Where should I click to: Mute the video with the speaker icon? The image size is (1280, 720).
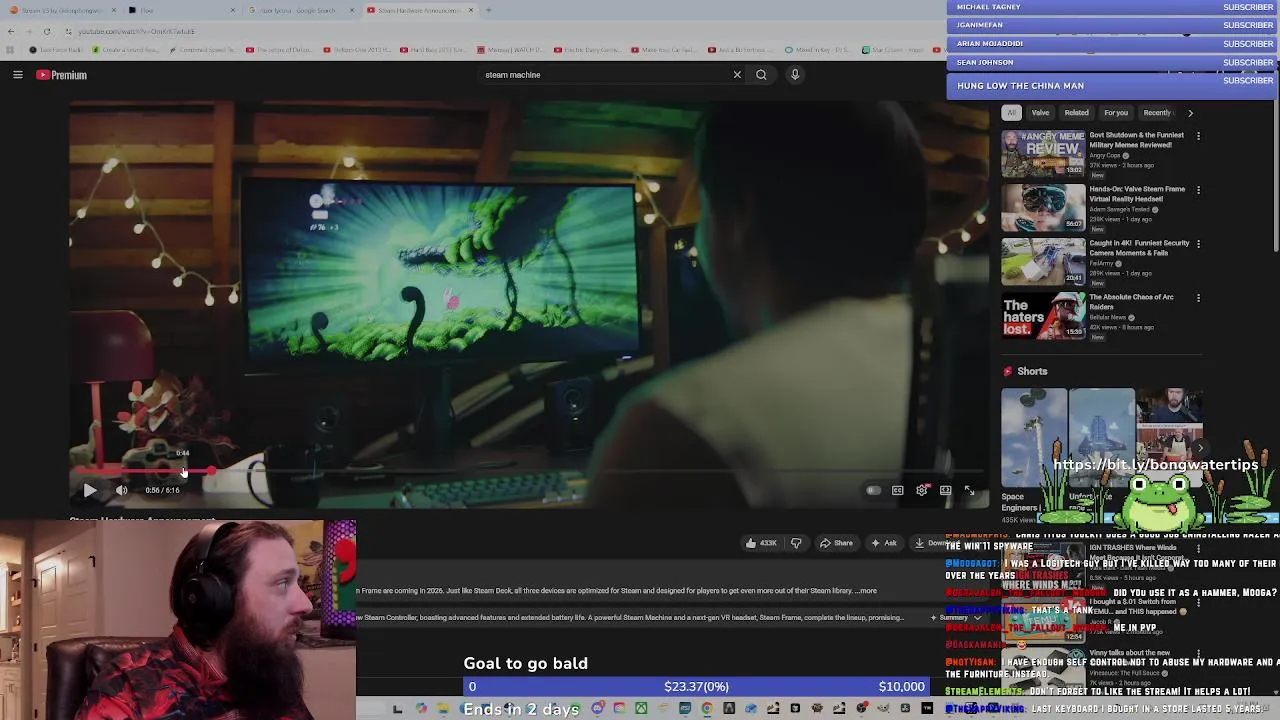pyautogui.click(x=121, y=490)
